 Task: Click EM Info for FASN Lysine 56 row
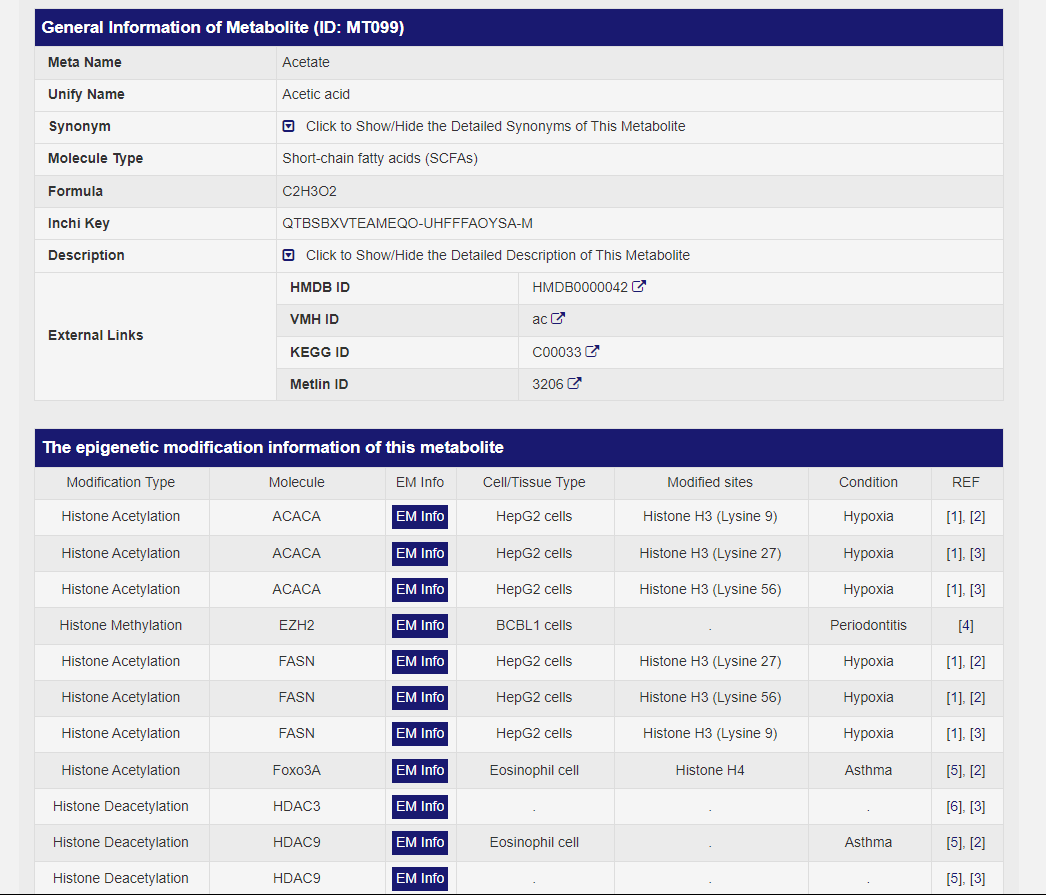pyautogui.click(x=420, y=697)
